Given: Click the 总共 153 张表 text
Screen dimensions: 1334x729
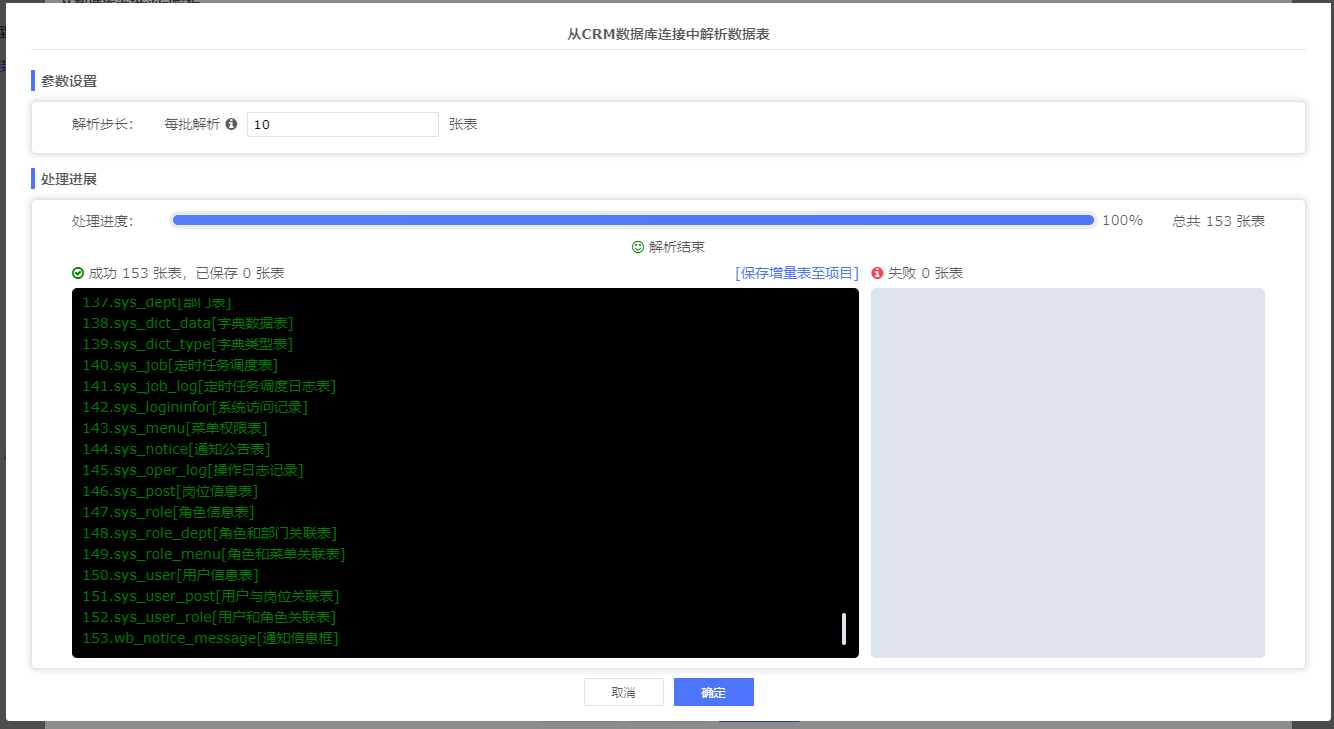Looking at the screenshot, I should pos(1219,221).
